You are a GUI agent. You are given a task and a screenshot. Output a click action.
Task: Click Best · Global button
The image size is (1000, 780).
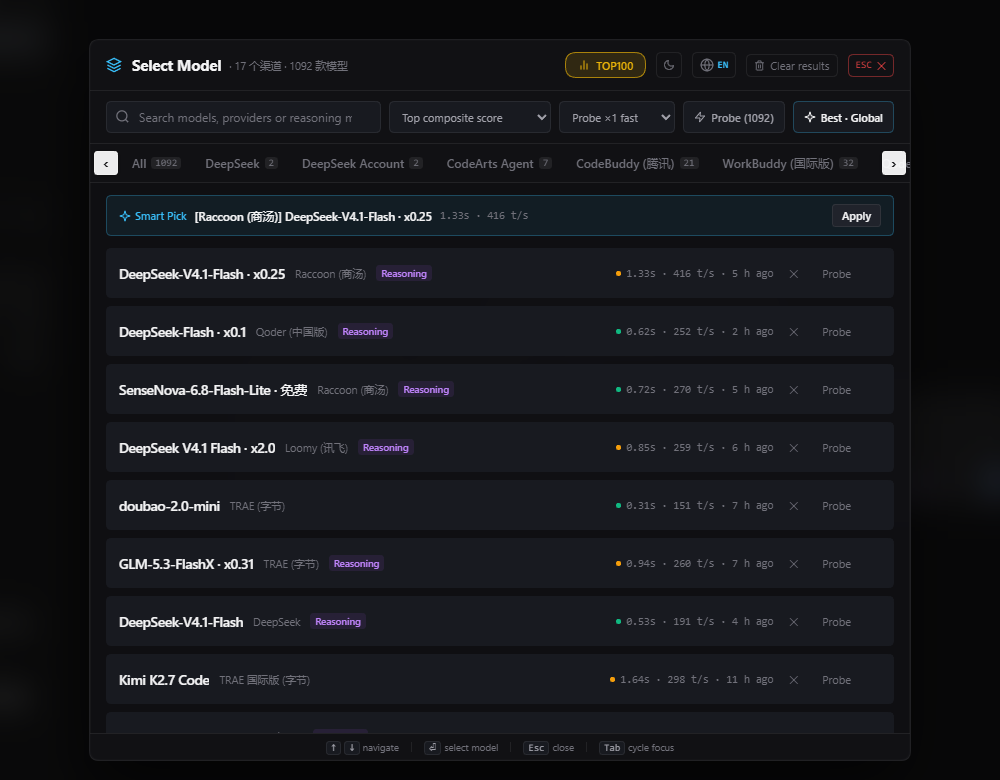(x=843, y=117)
